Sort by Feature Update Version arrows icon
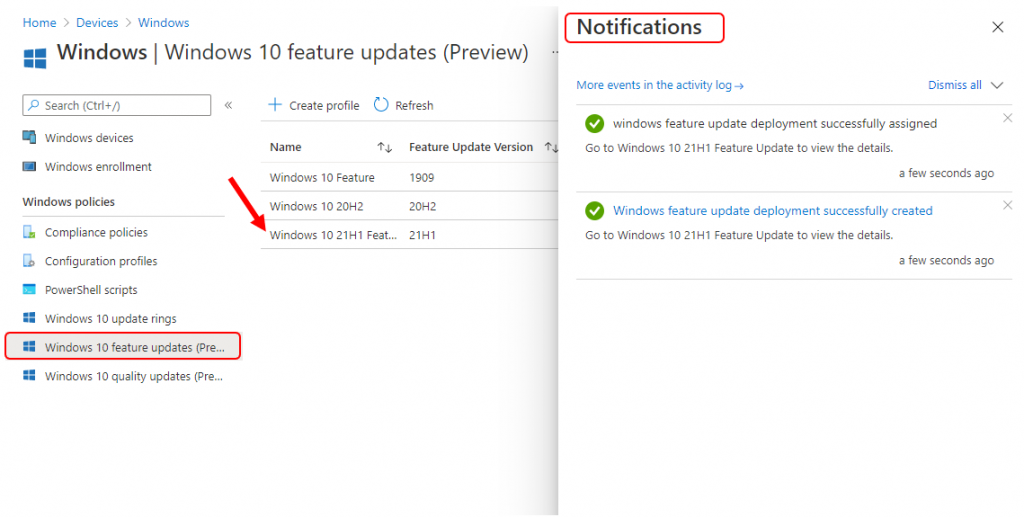 (x=551, y=148)
